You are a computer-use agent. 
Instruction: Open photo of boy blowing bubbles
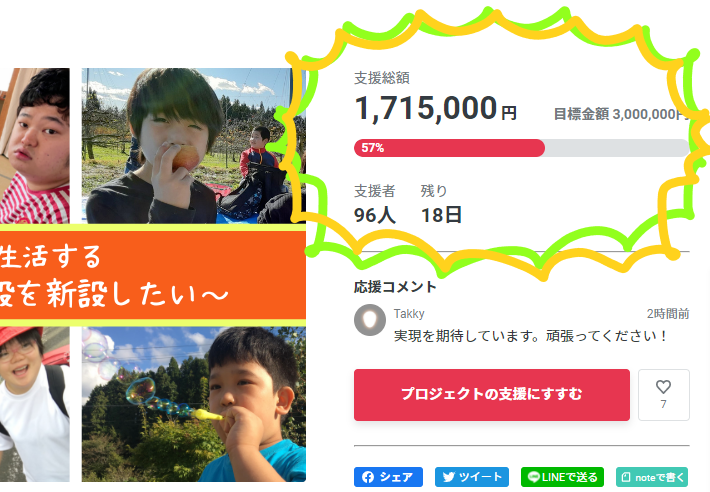pyautogui.click(x=194, y=404)
